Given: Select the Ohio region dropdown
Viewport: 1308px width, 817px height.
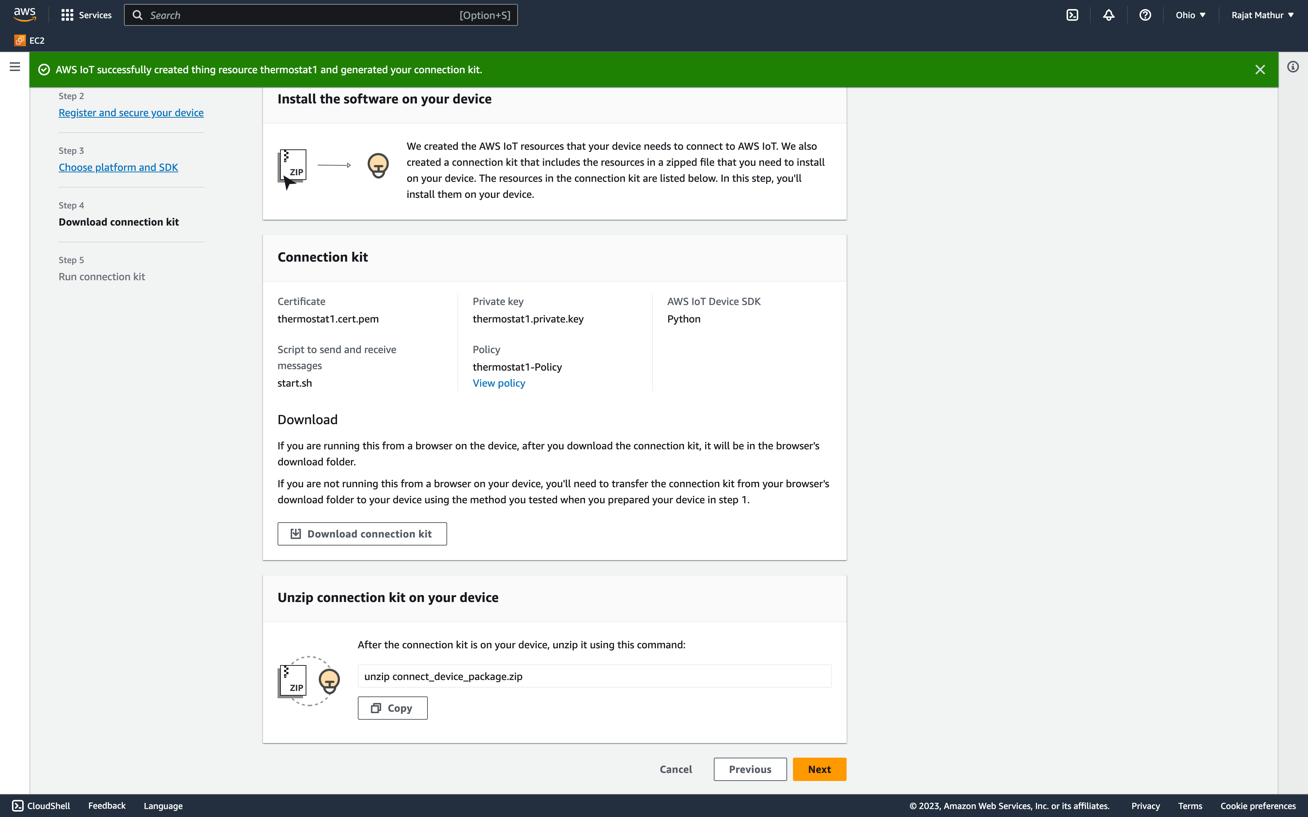Looking at the screenshot, I should coord(1190,15).
